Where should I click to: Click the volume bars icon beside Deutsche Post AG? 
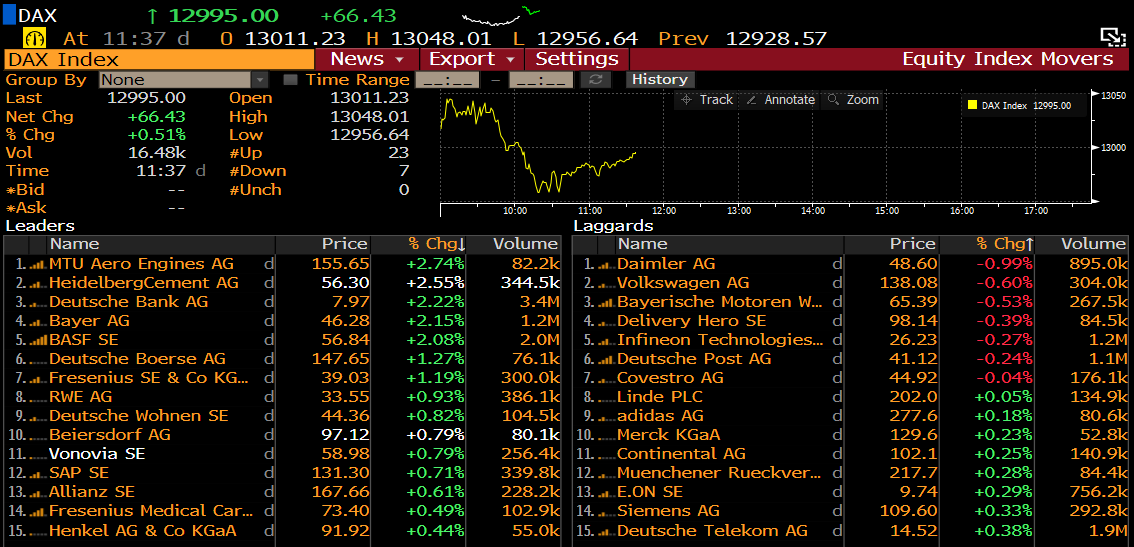[x=605, y=360]
